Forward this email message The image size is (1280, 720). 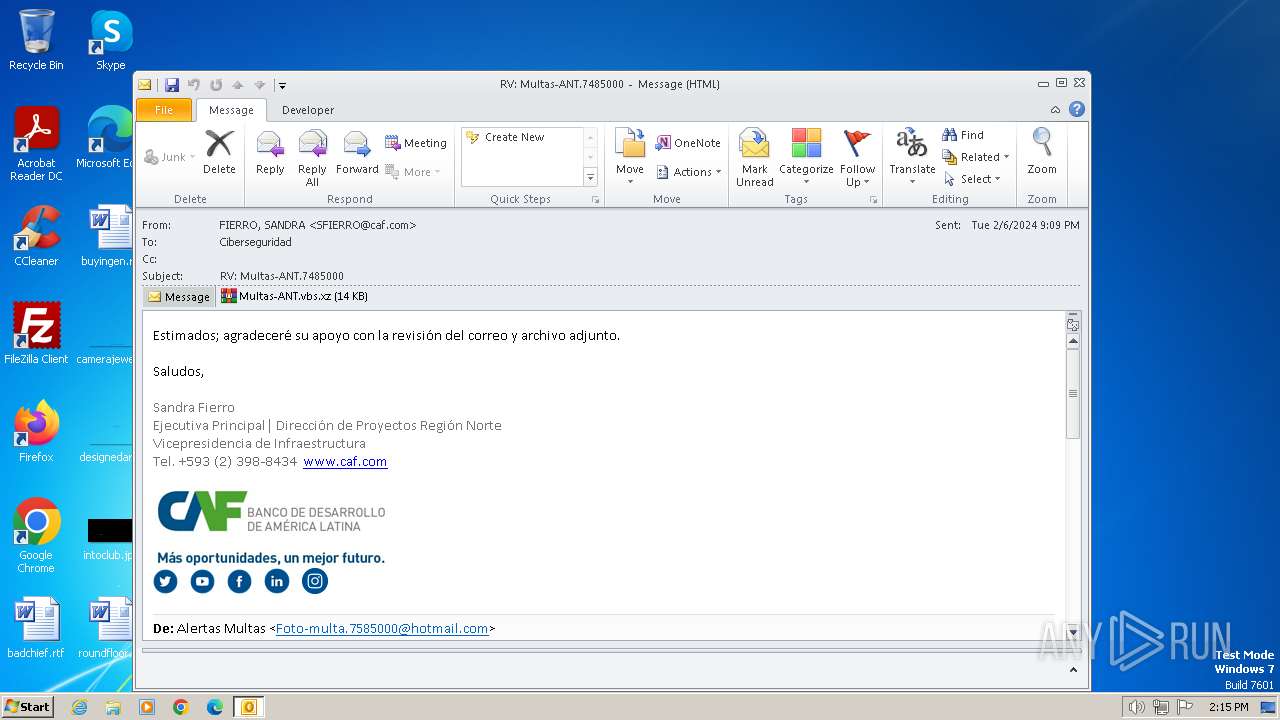(x=357, y=153)
